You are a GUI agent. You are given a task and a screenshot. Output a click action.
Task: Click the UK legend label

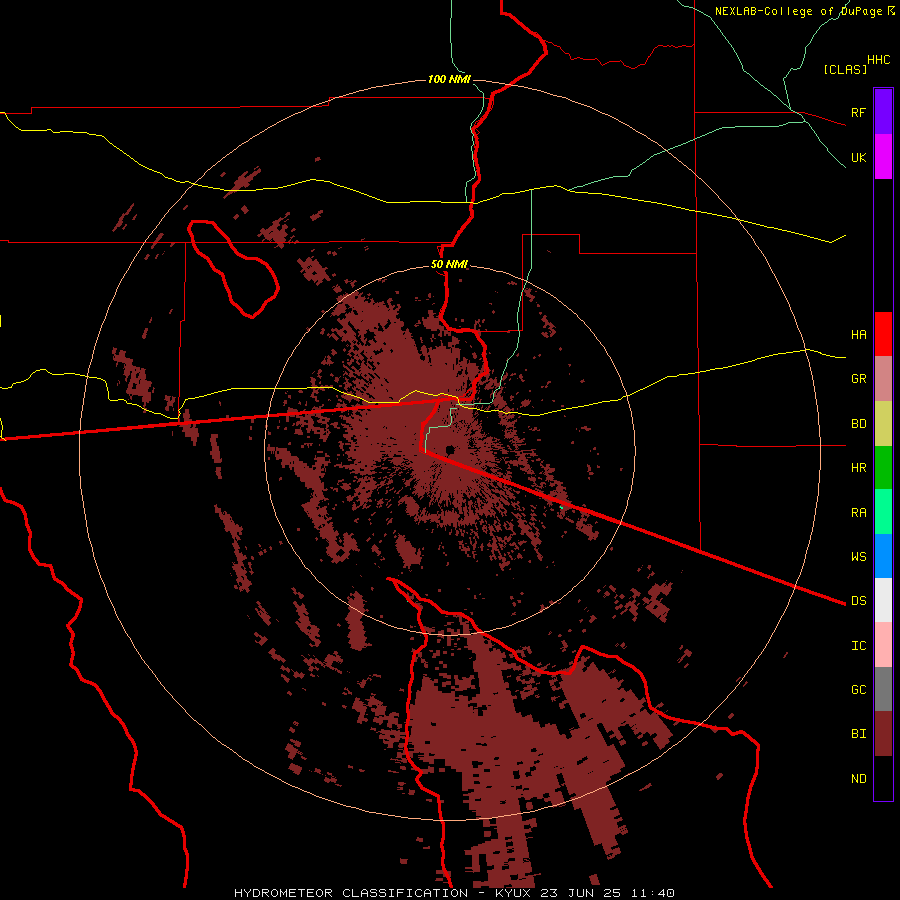click(858, 158)
